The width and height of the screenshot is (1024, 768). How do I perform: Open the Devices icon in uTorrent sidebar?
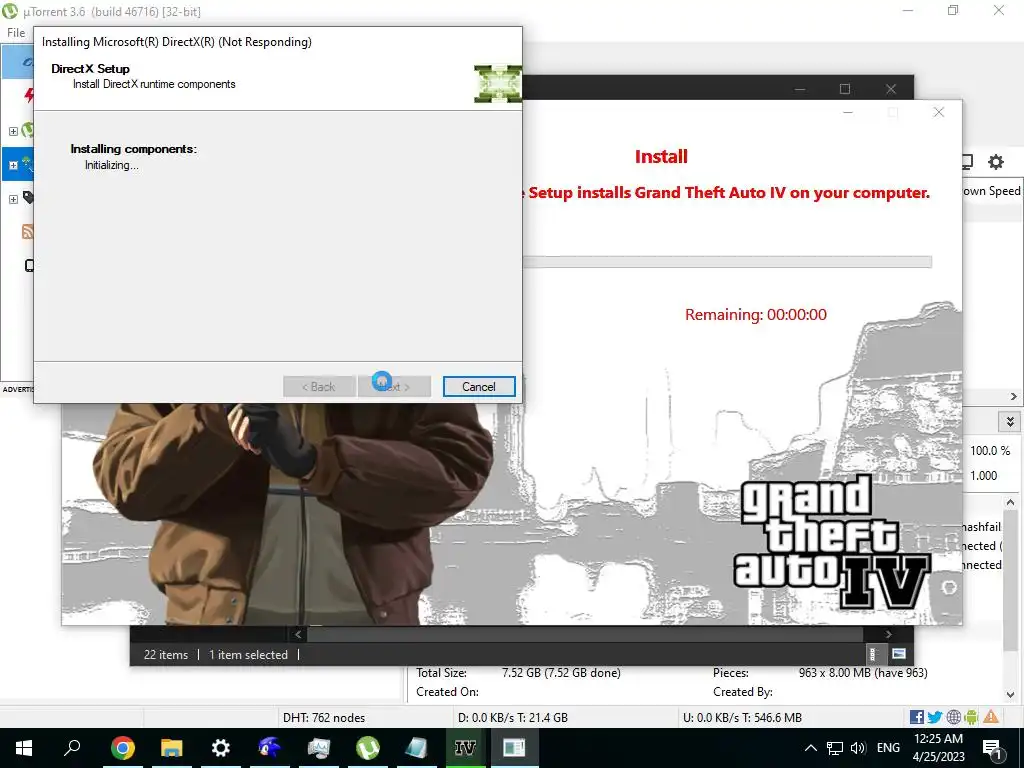pos(29,265)
